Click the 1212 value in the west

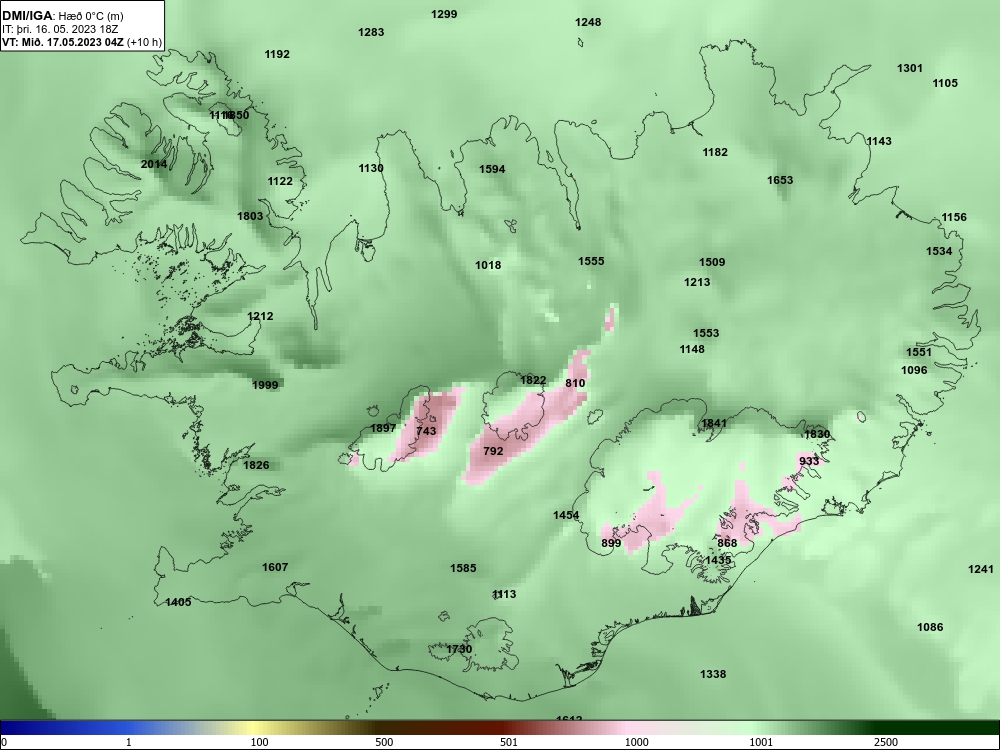click(x=260, y=316)
